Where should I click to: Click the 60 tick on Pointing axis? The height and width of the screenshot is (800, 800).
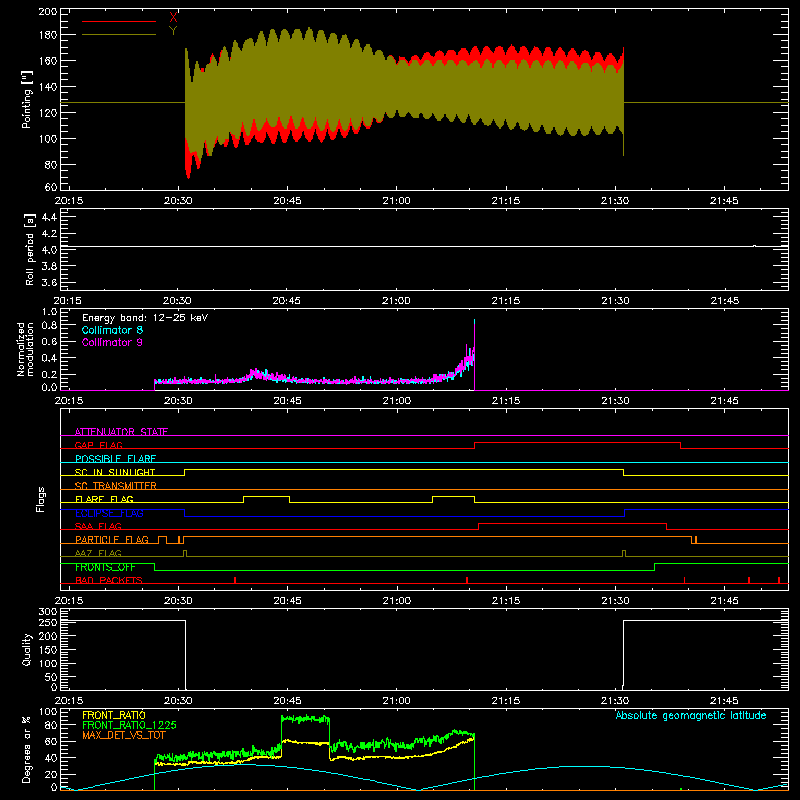[51, 187]
